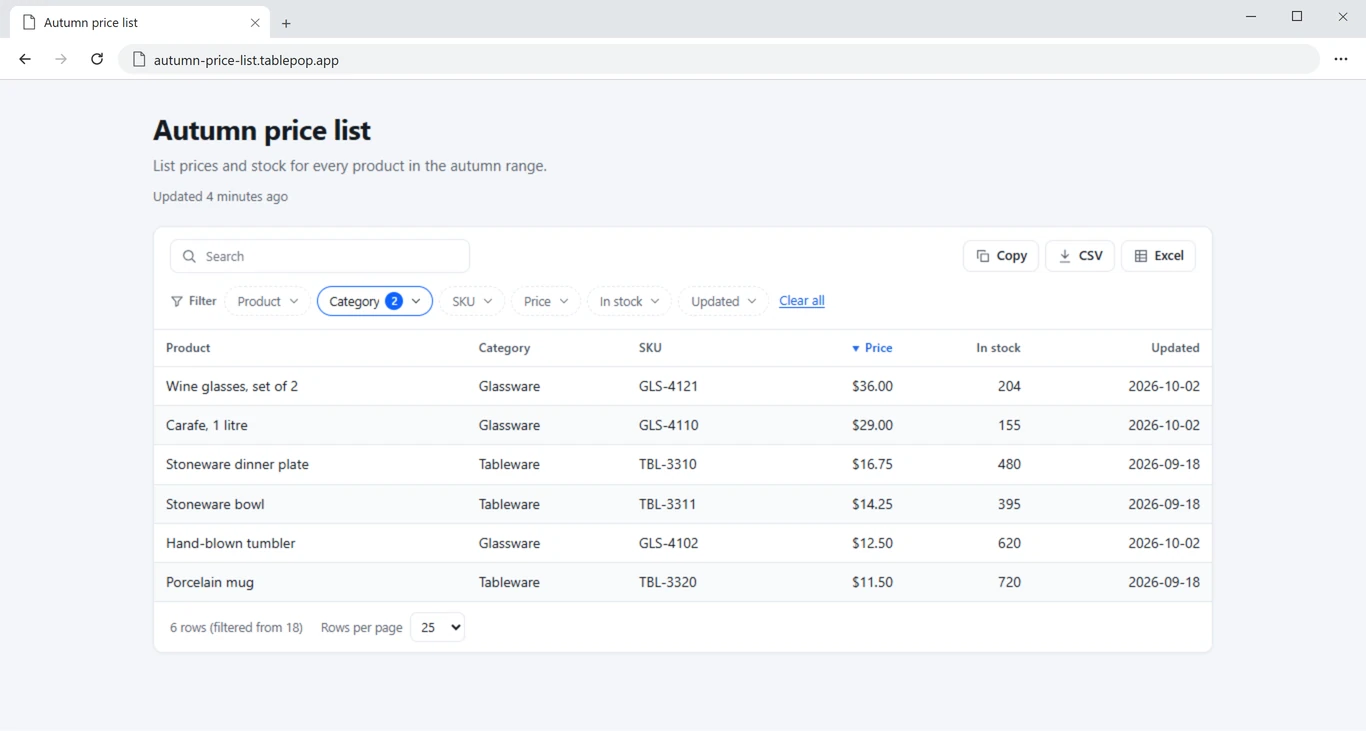This screenshot has width=1366, height=731.
Task: Open the Product filter dropdown
Action: coord(267,301)
